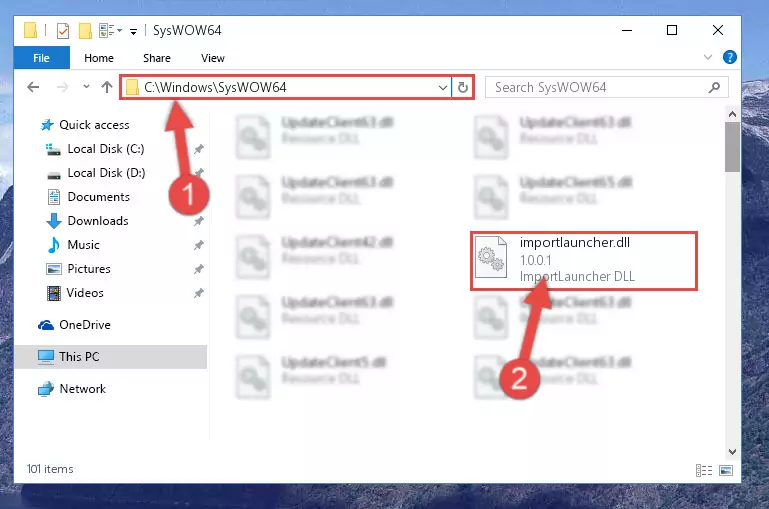
Task: Select OneDrive in navigation pane
Action: click(85, 325)
